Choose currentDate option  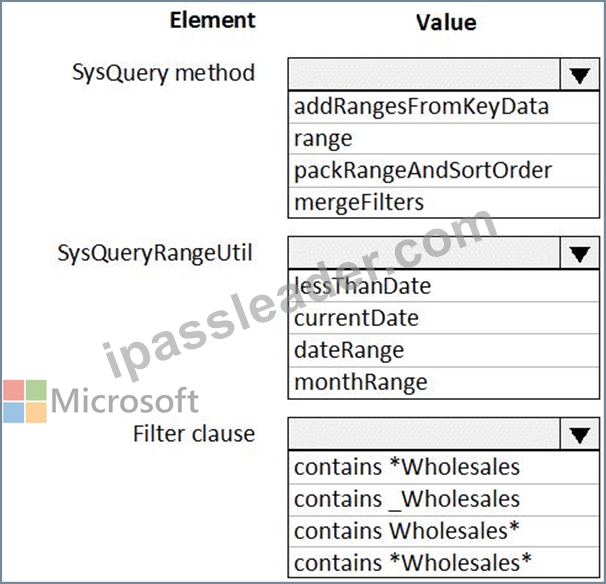444,318
